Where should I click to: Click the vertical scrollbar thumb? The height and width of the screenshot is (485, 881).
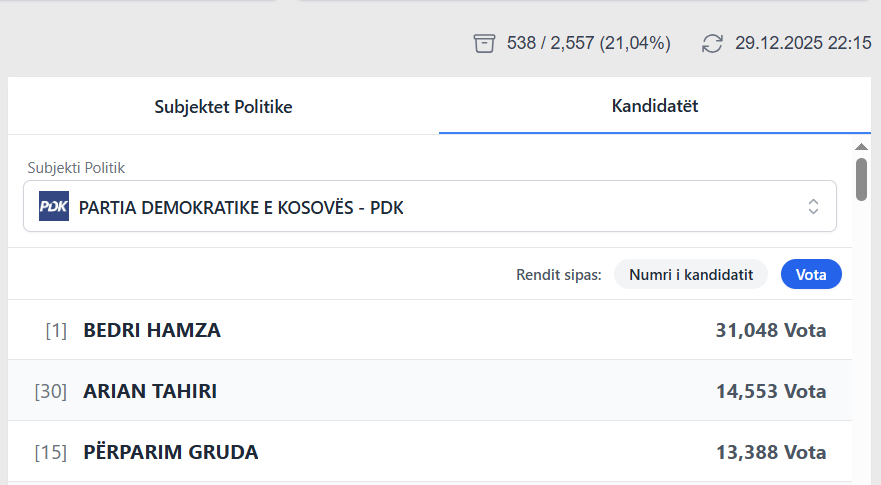pyautogui.click(x=861, y=180)
